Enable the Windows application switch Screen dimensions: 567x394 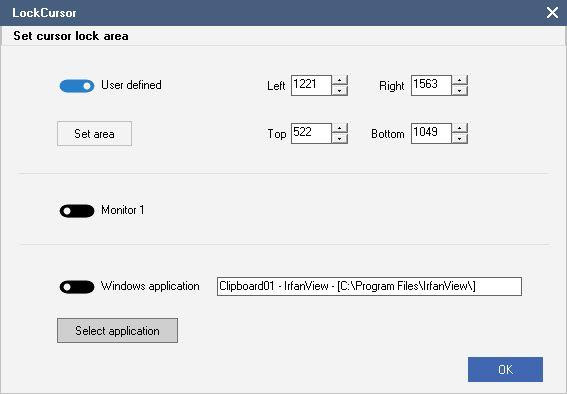coord(77,287)
